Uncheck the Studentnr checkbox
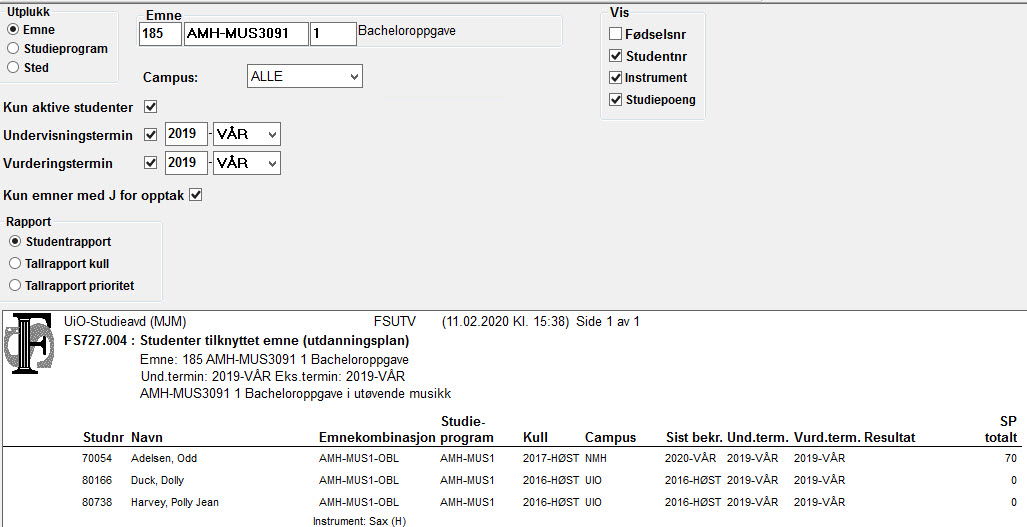Image resolution: width=1027 pixels, height=527 pixels. [x=616, y=56]
